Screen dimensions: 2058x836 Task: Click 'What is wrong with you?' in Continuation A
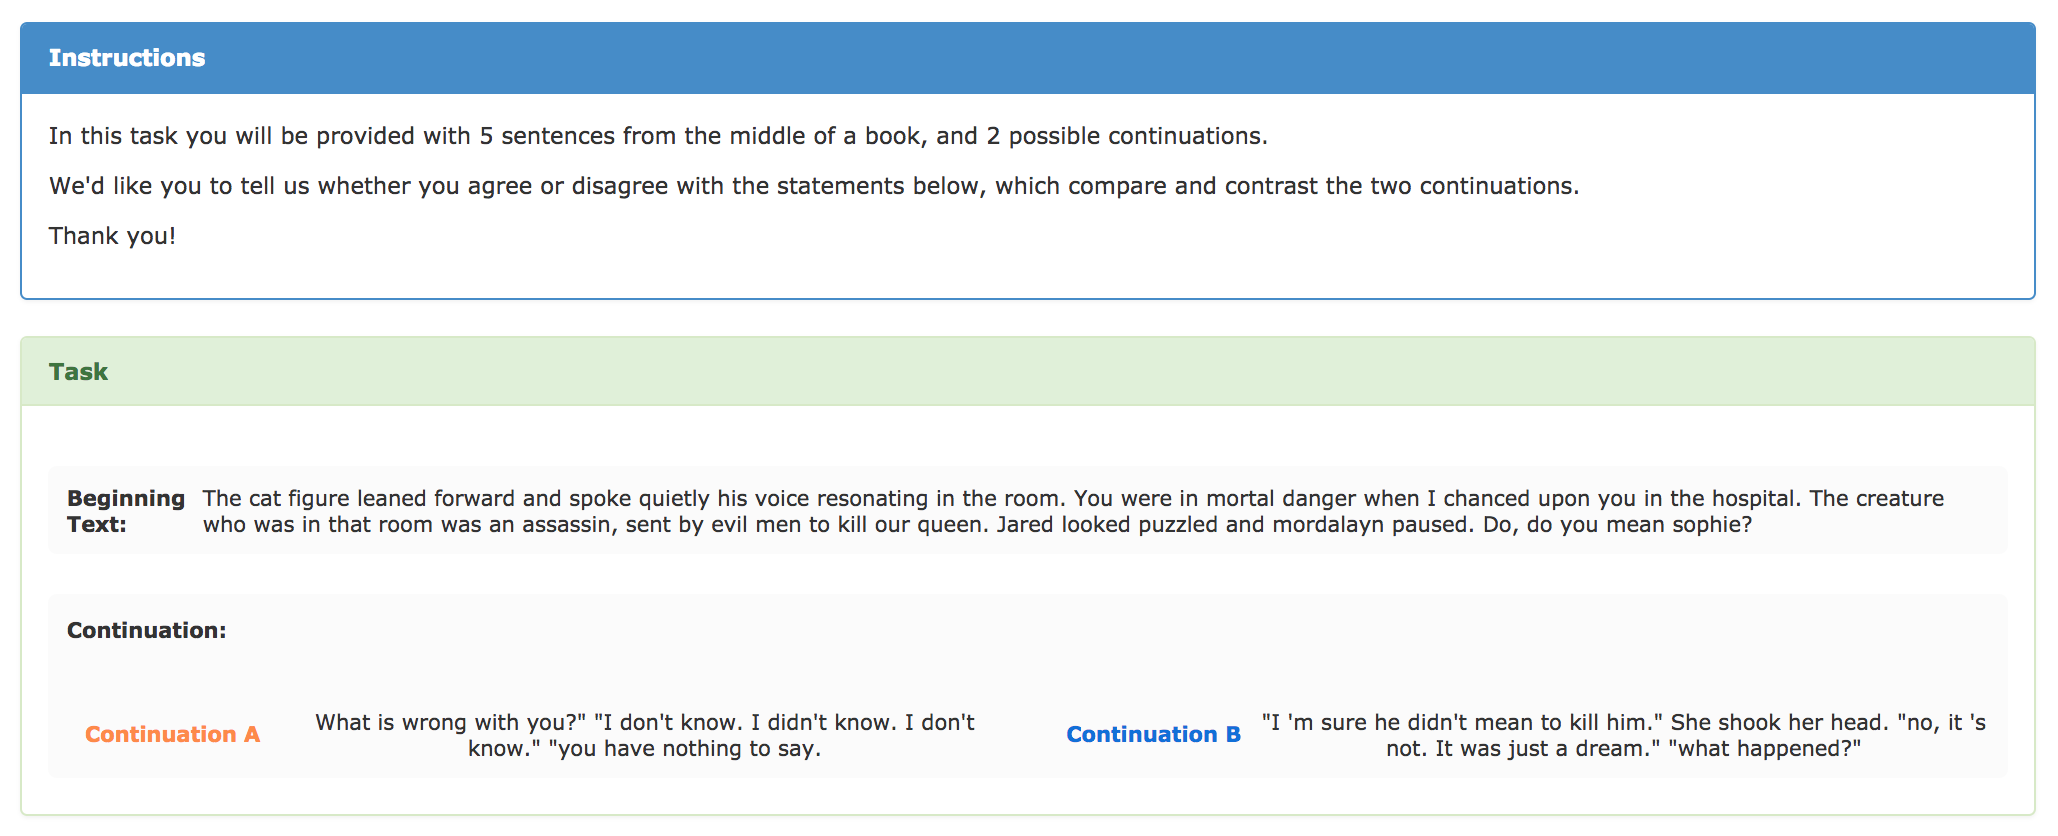click(450, 722)
